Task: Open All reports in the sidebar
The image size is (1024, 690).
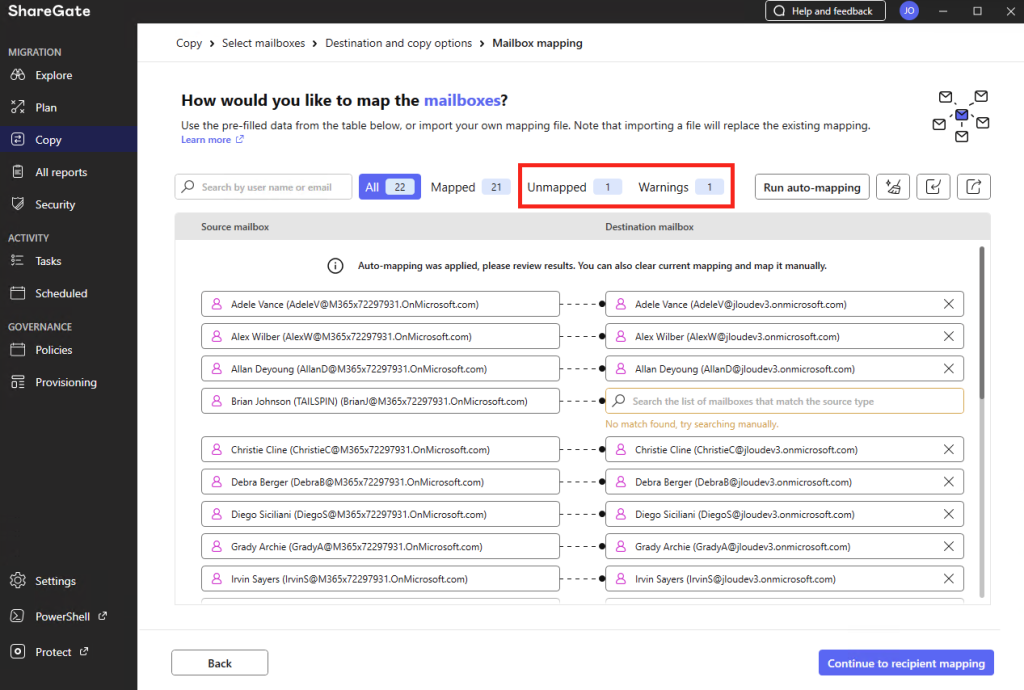Action: (x=61, y=172)
